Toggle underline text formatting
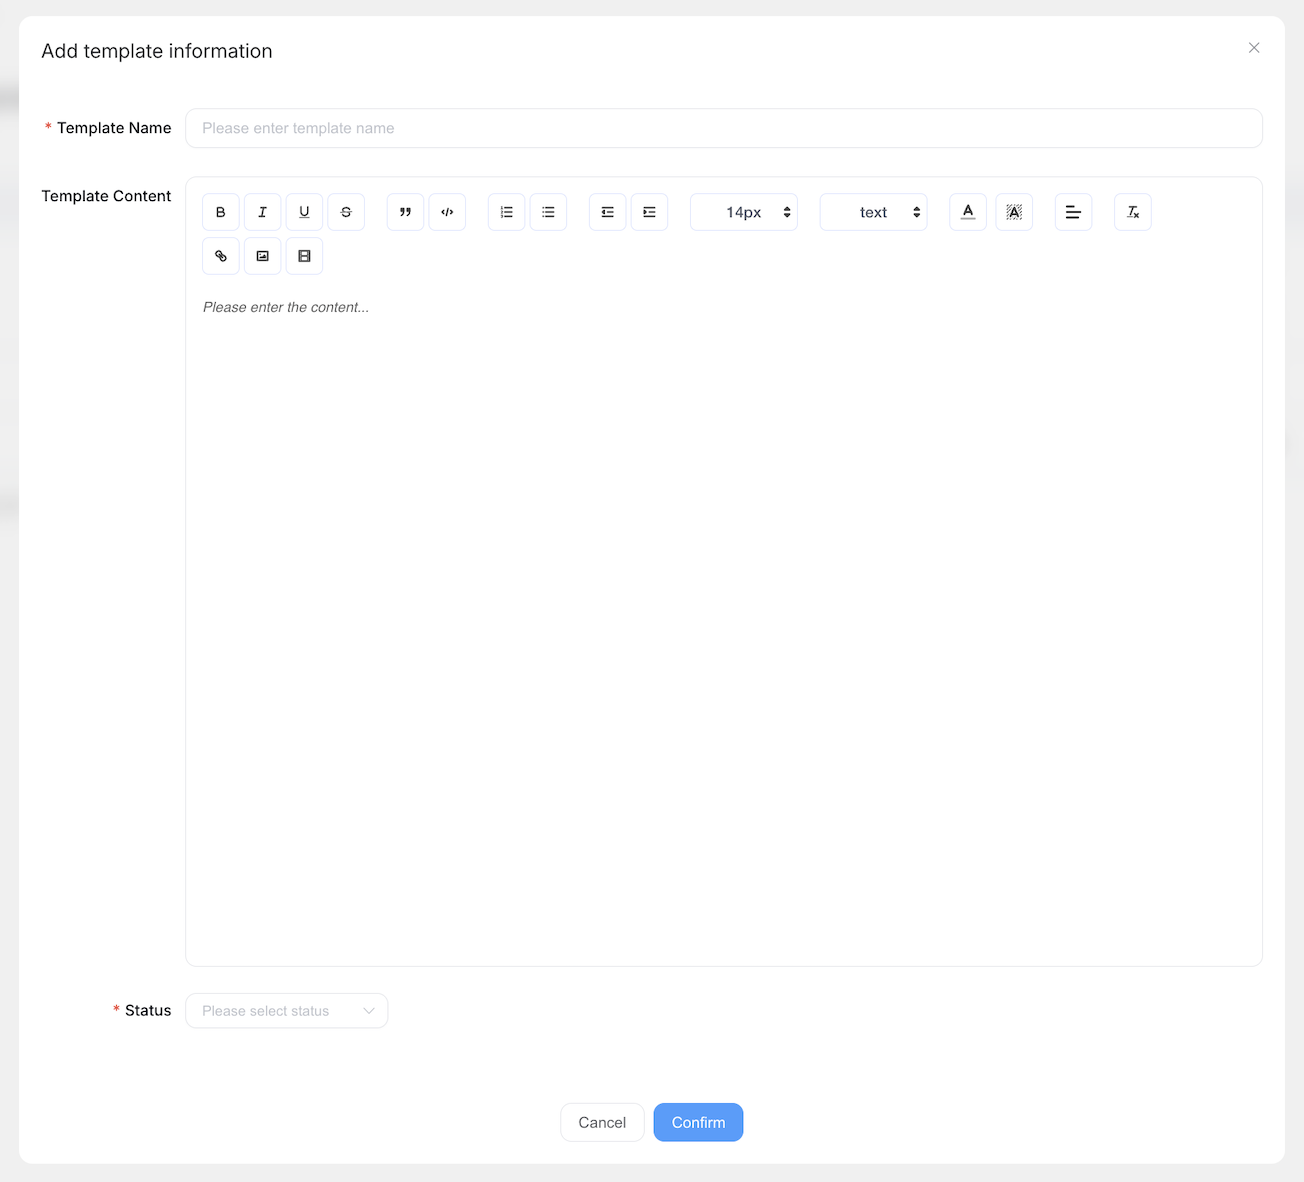Screen dimensions: 1304x1182 (304, 212)
